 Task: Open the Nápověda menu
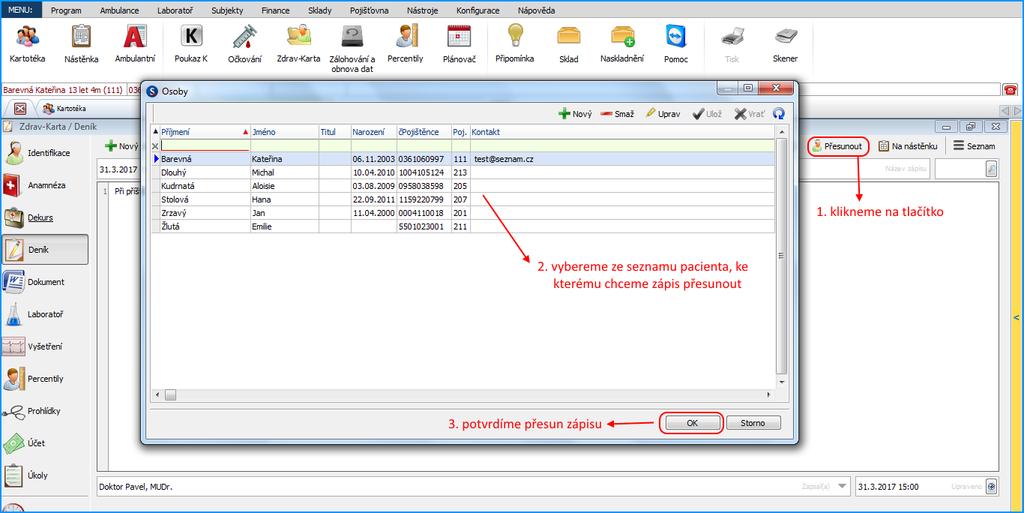tap(536, 10)
